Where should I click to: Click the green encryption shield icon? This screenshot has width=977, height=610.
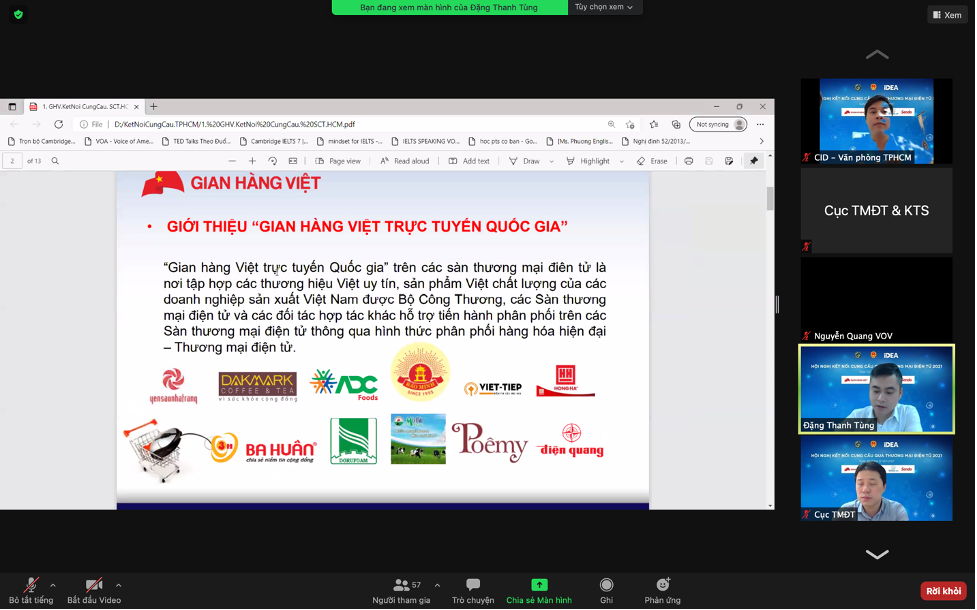18,14
